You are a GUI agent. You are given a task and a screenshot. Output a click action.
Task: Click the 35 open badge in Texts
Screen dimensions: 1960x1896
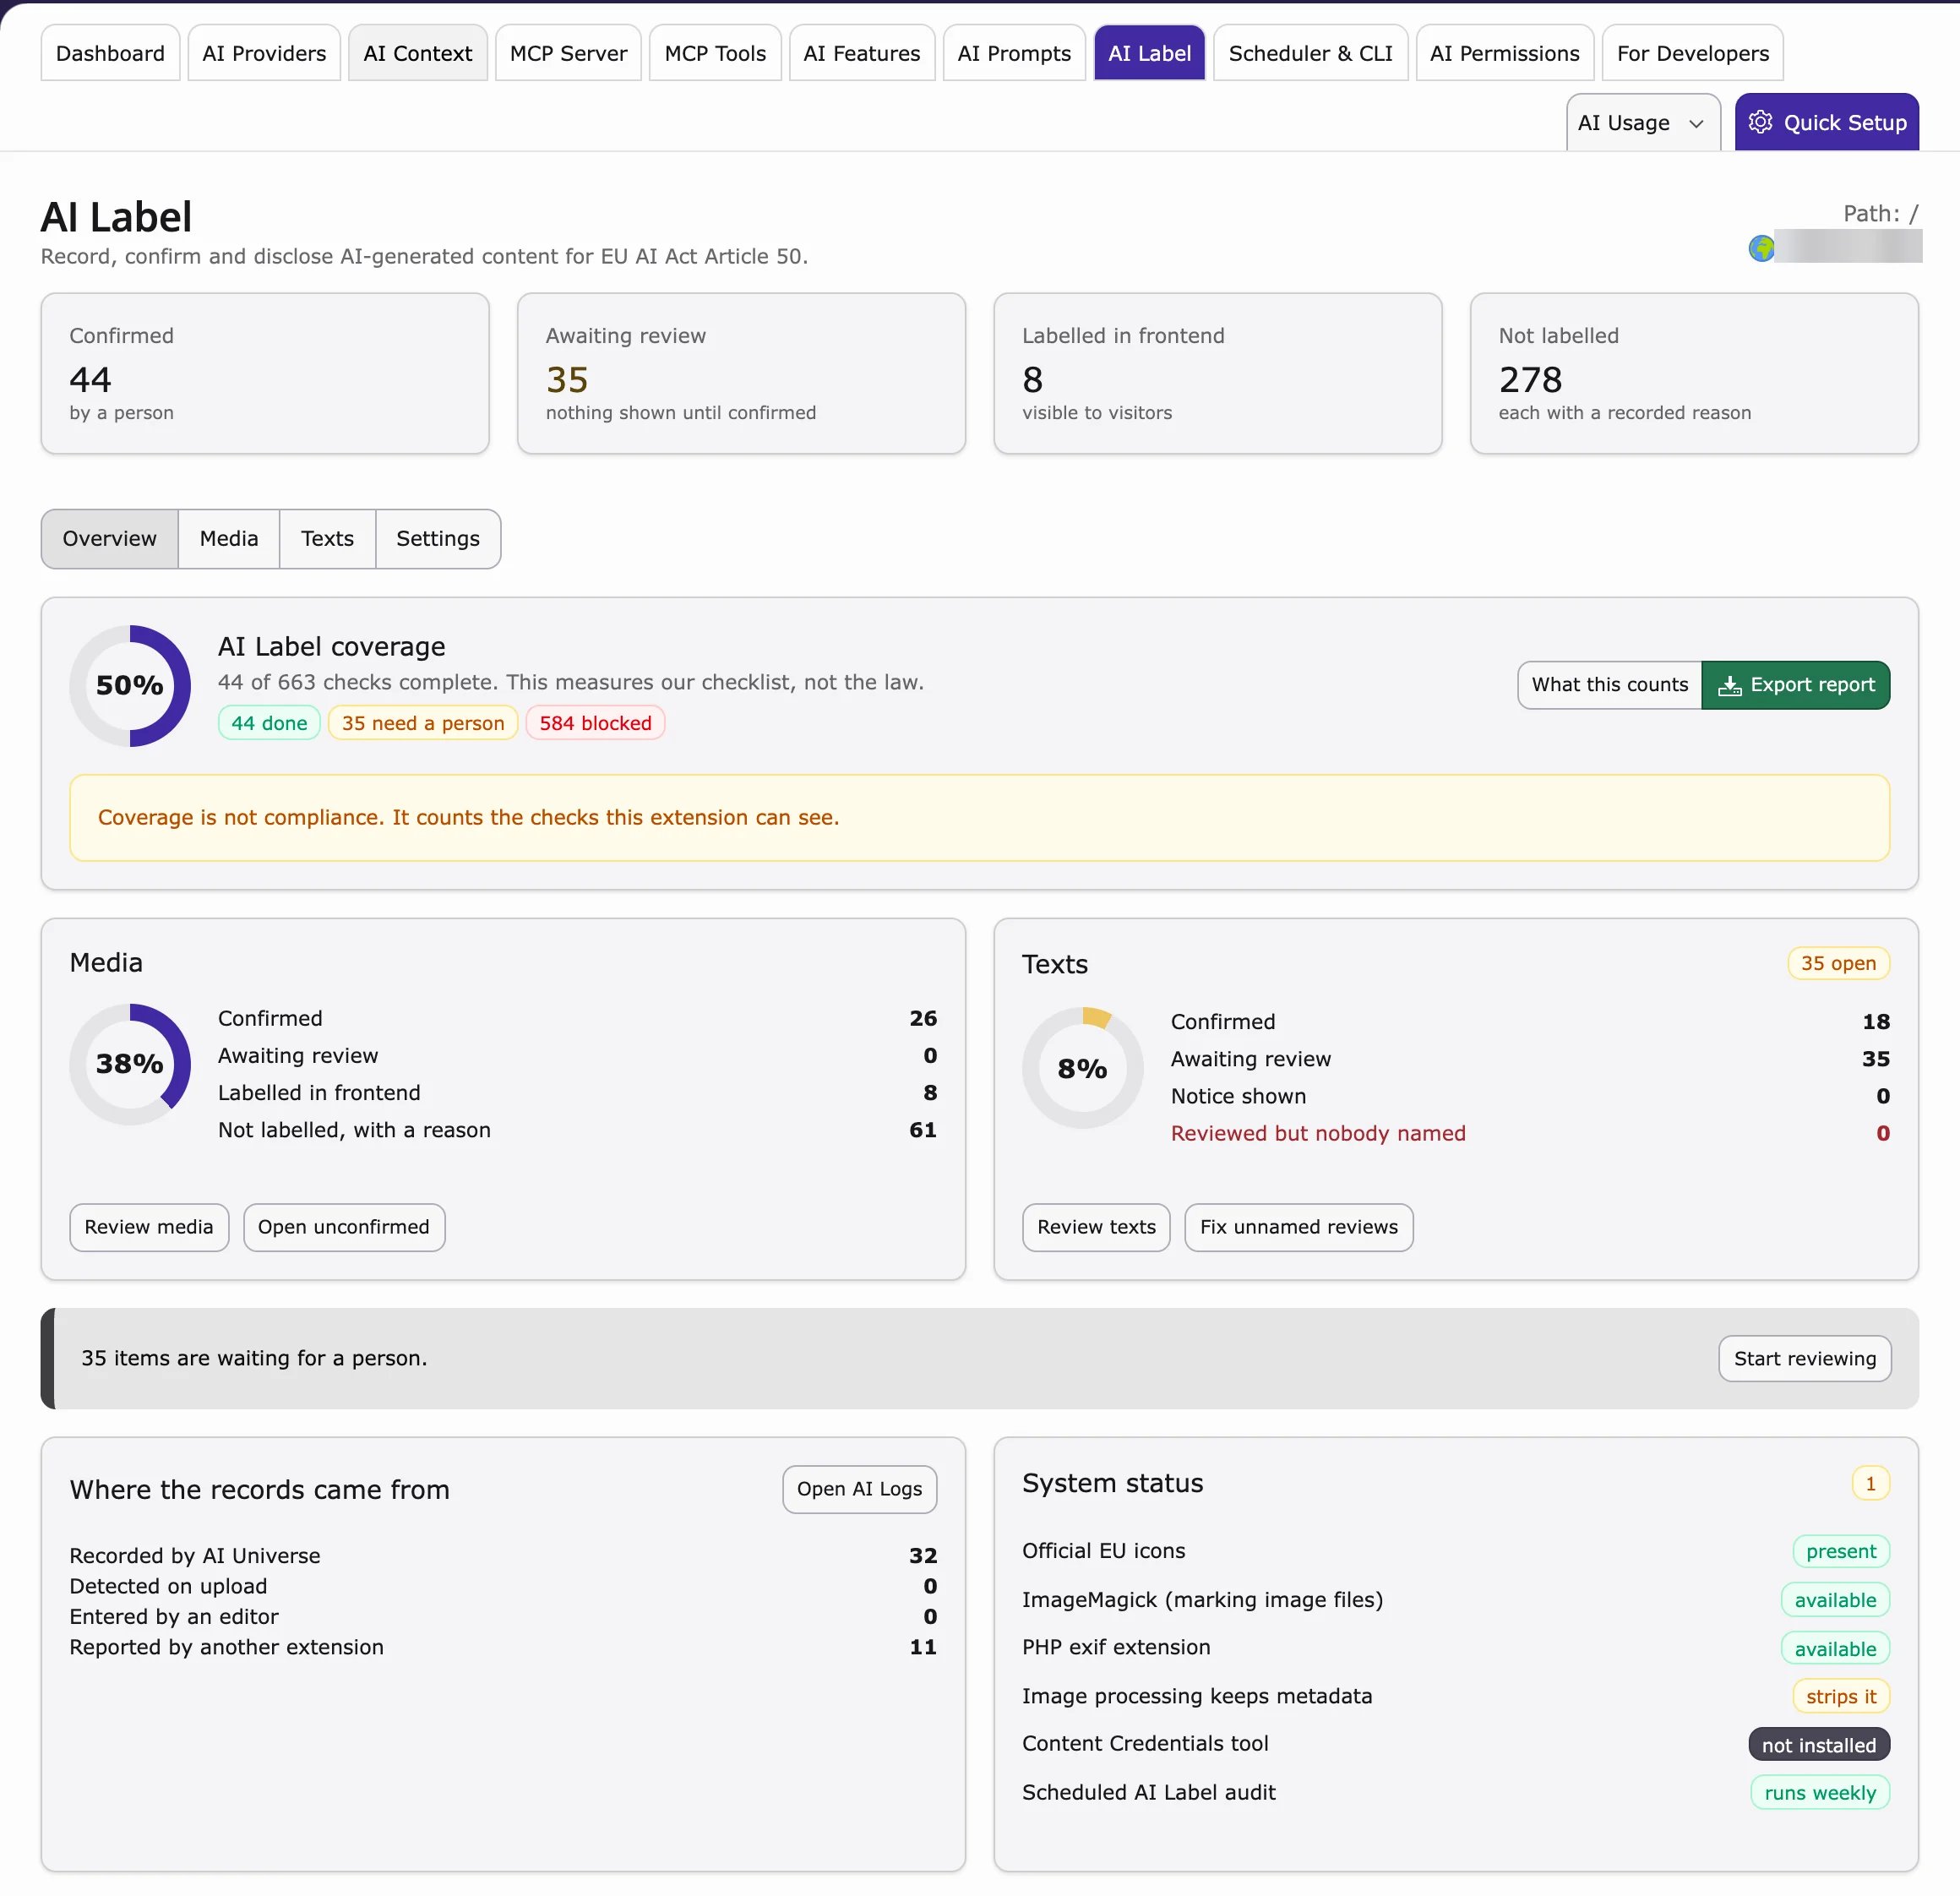click(x=1838, y=963)
